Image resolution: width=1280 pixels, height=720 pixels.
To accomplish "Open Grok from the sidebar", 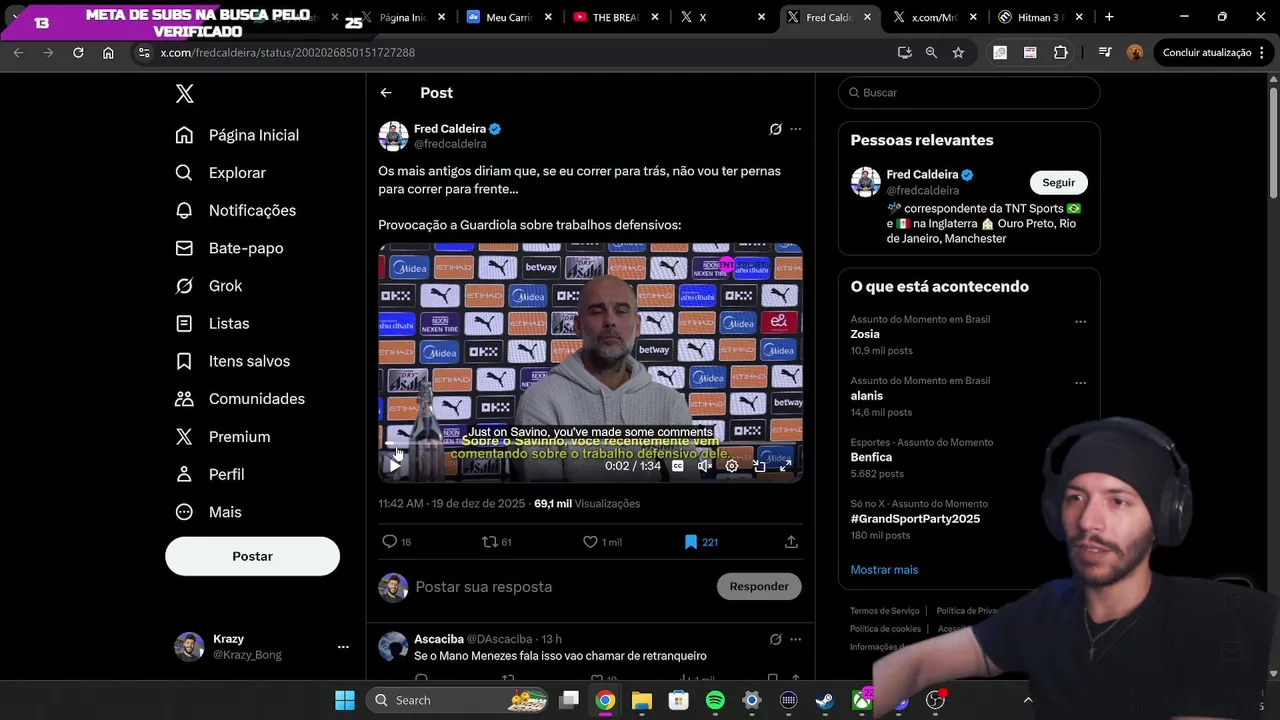I will (x=208, y=286).
